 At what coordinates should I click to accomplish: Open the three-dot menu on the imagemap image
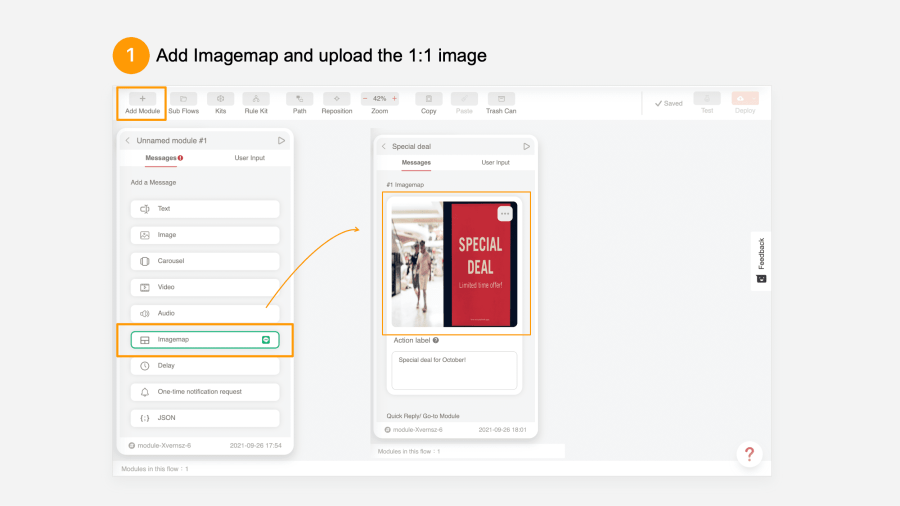pos(505,213)
